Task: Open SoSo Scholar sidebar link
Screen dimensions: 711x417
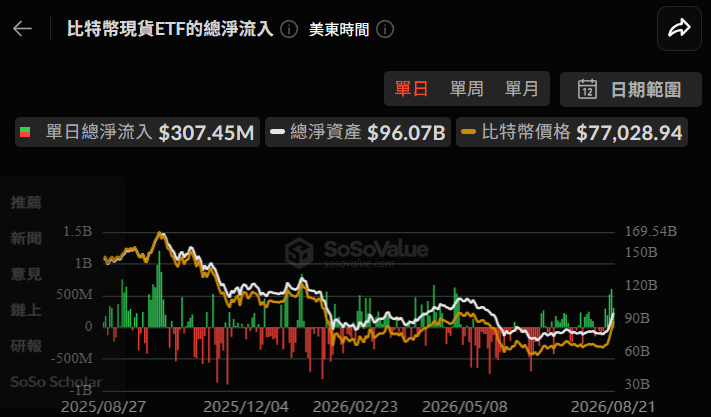Action: pos(56,382)
